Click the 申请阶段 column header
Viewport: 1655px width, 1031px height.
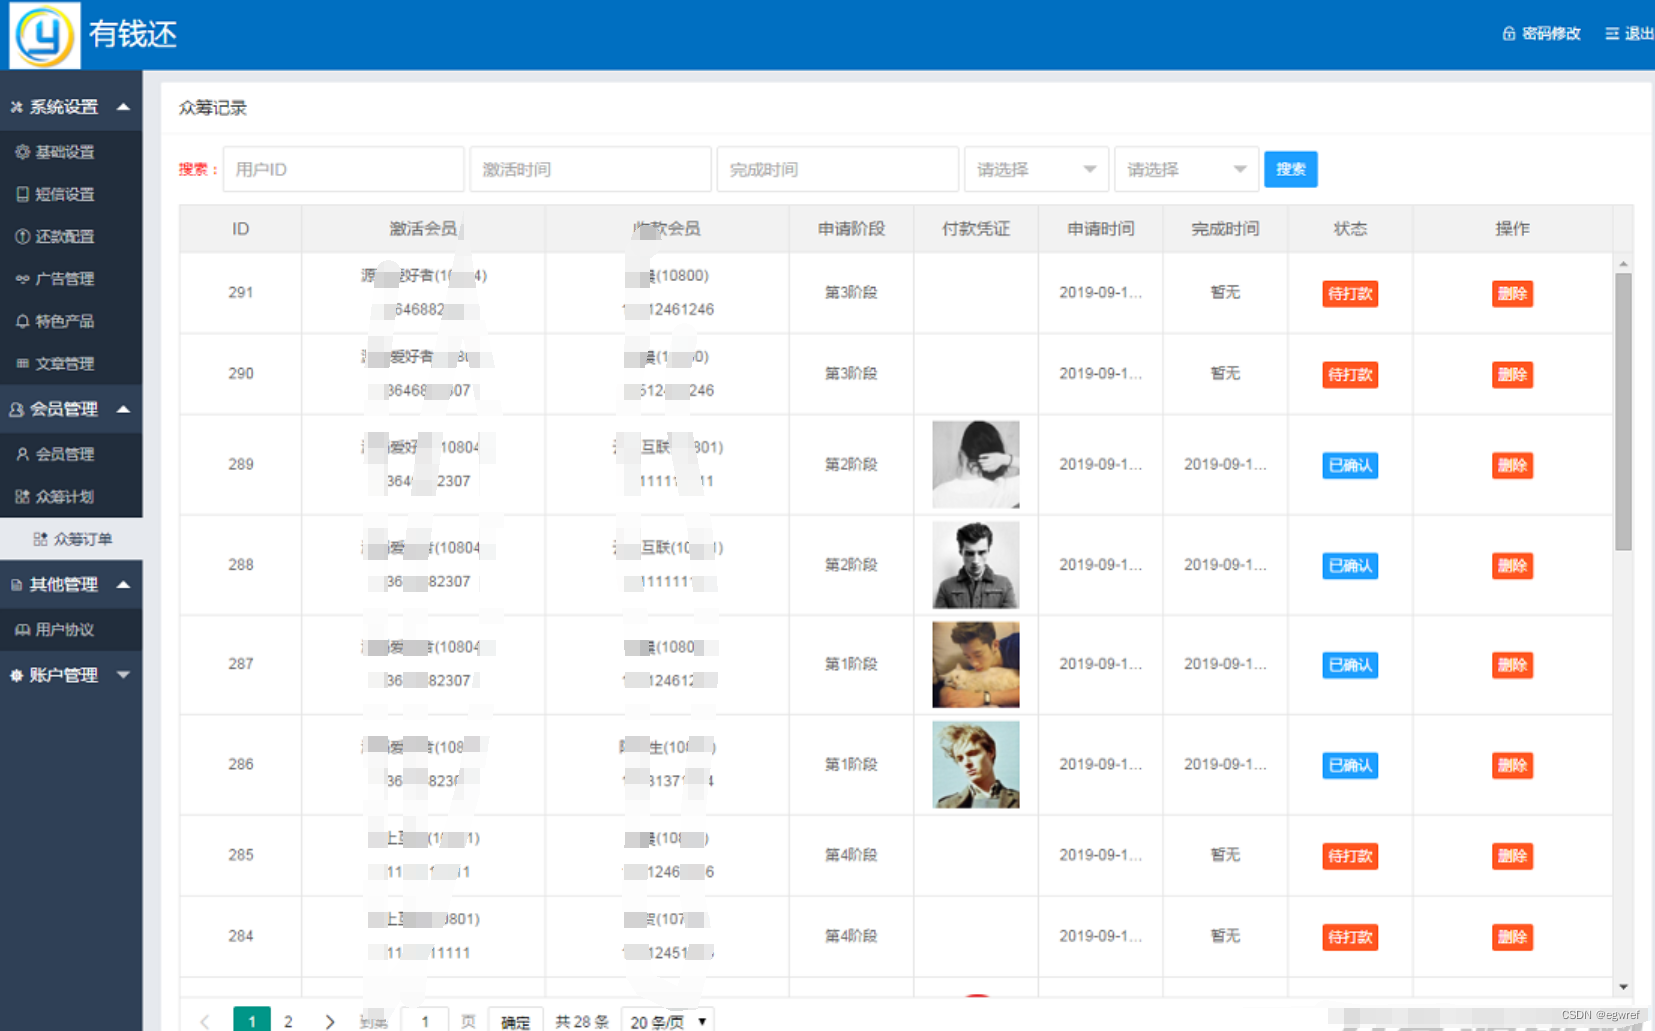pos(851,229)
